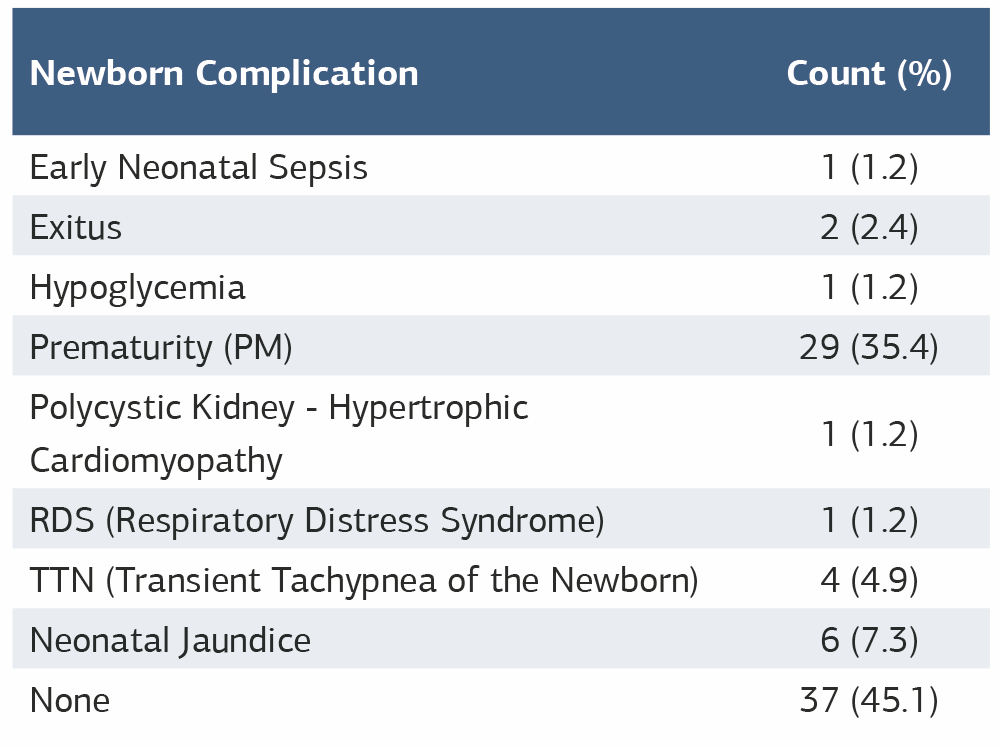Select the None row label
Image resolution: width=1000 pixels, height=748 pixels.
(x=70, y=700)
